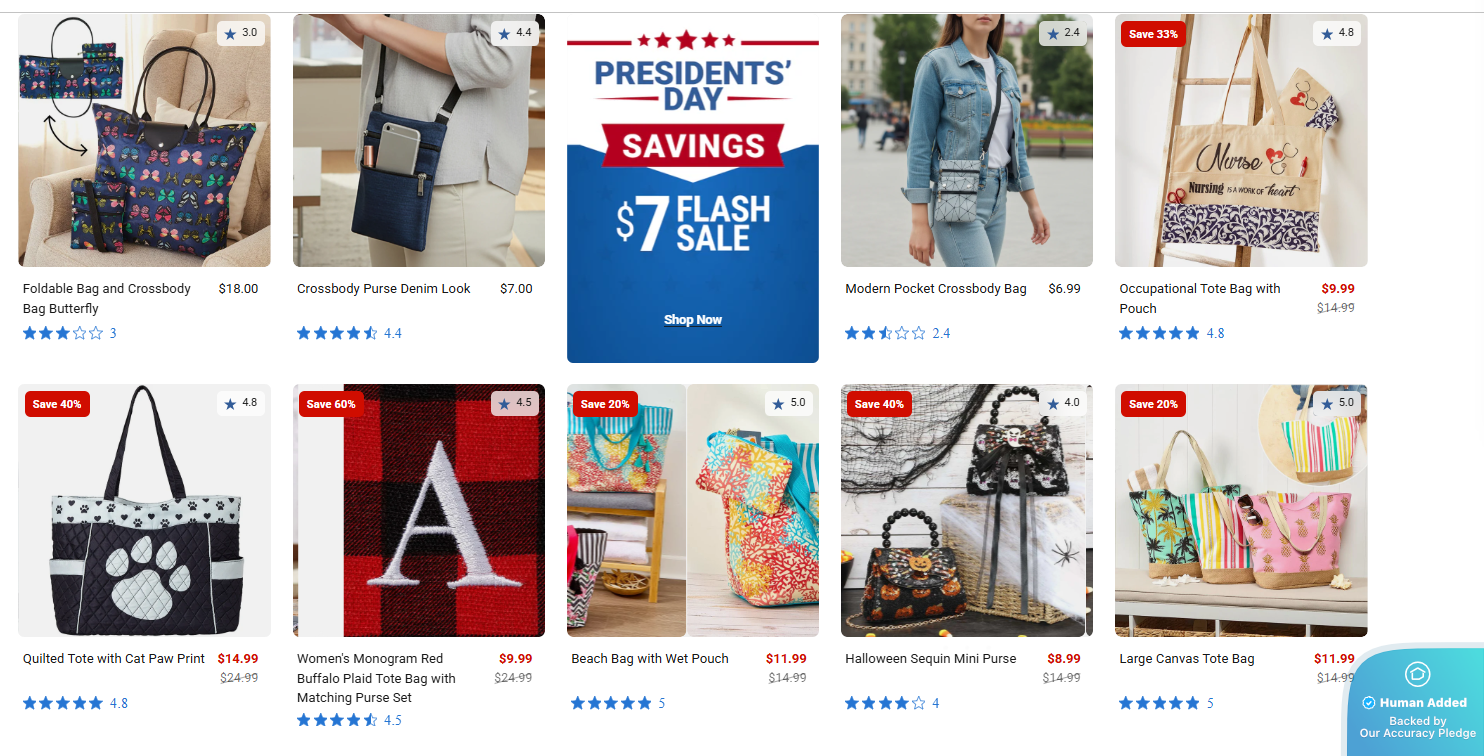This screenshot has width=1484, height=756.
Task: Open Beach Bag with Wet Pouch title link
Action: pos(650,659)
